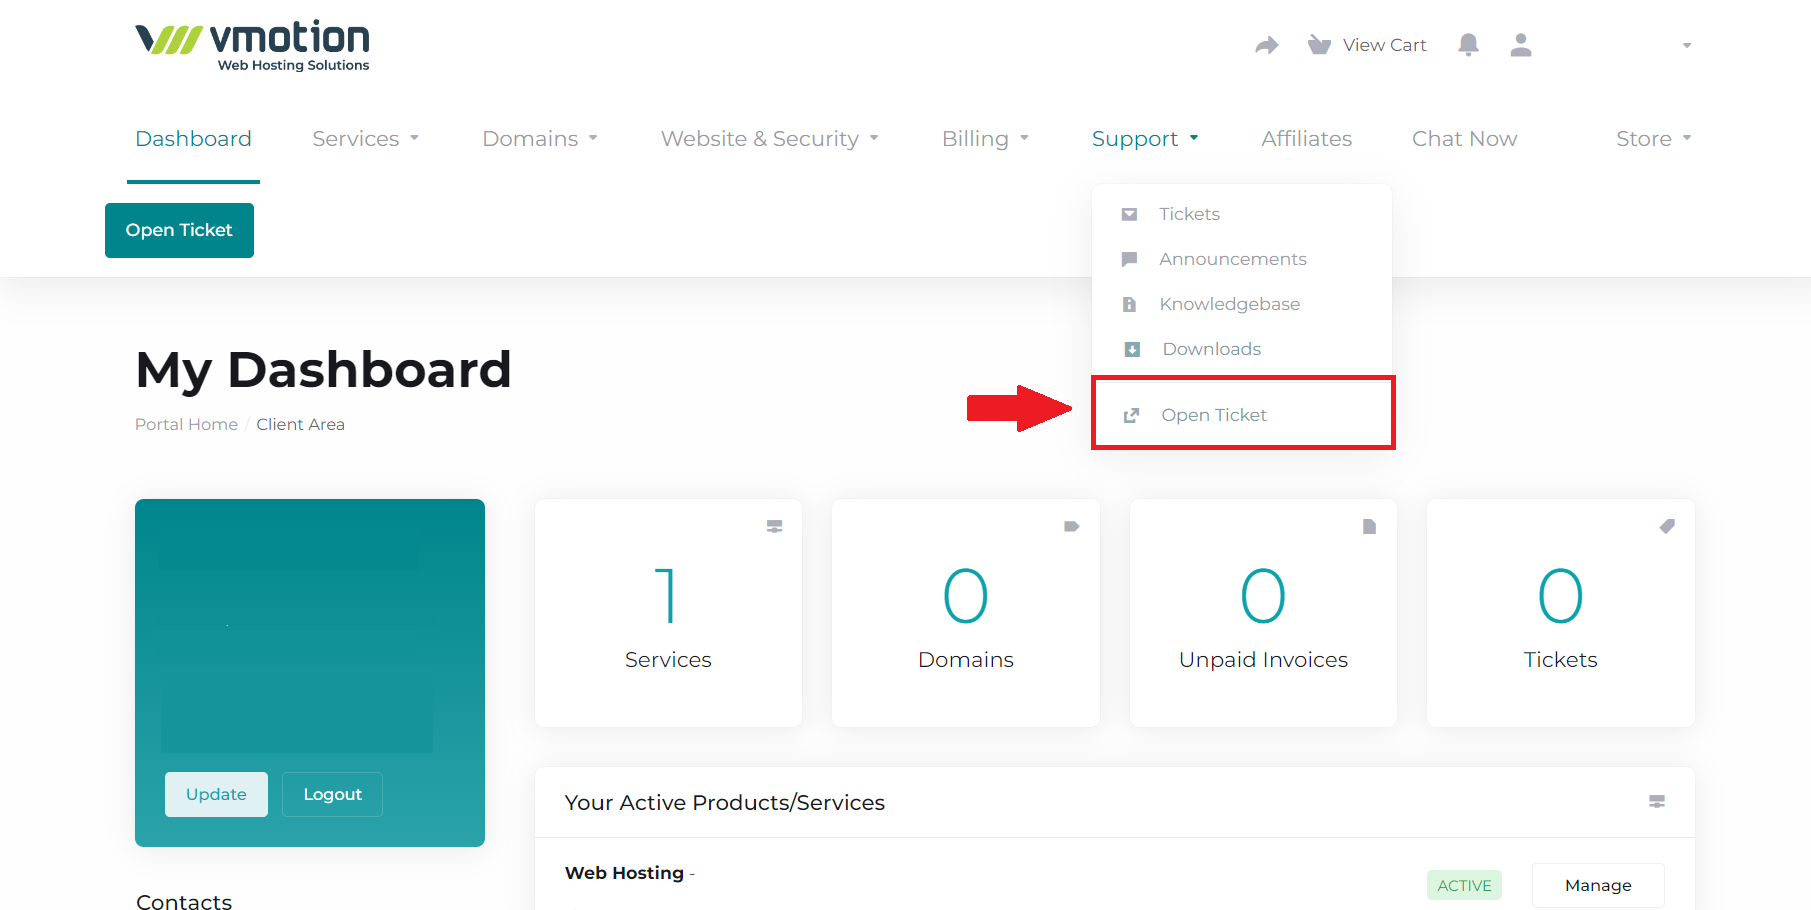The height and width of the screenshot is (910, 1811).
Task: Click the Contacts heading
Action: 184,902
